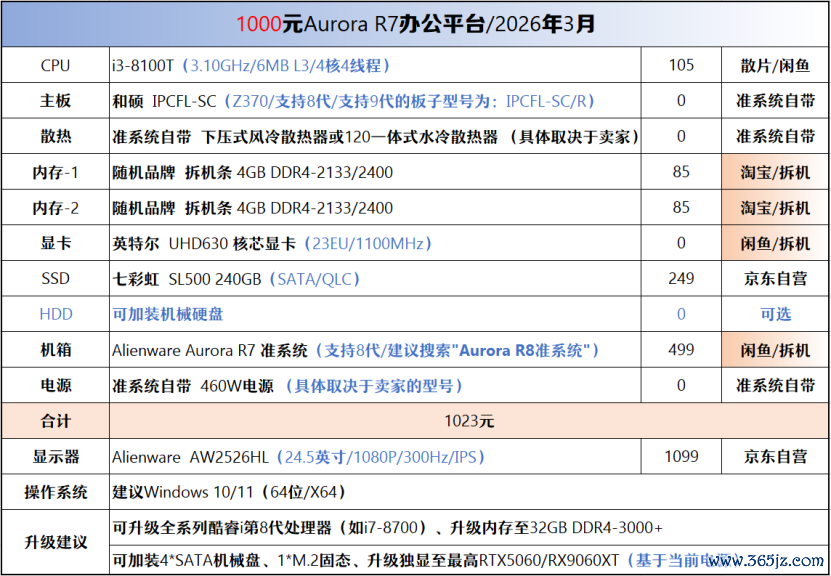Click "淘宝/拆机" in the 内存-2 row
The height and width of the screenshot is (576, 831).
click(x=775, y=207)
